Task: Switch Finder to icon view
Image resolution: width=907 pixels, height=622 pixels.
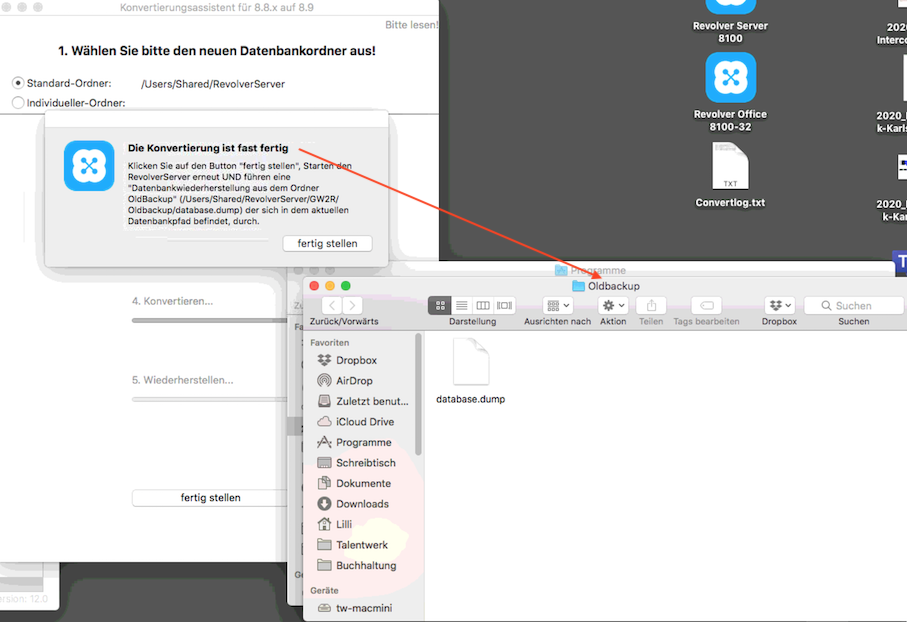Action: click(439, 305)
